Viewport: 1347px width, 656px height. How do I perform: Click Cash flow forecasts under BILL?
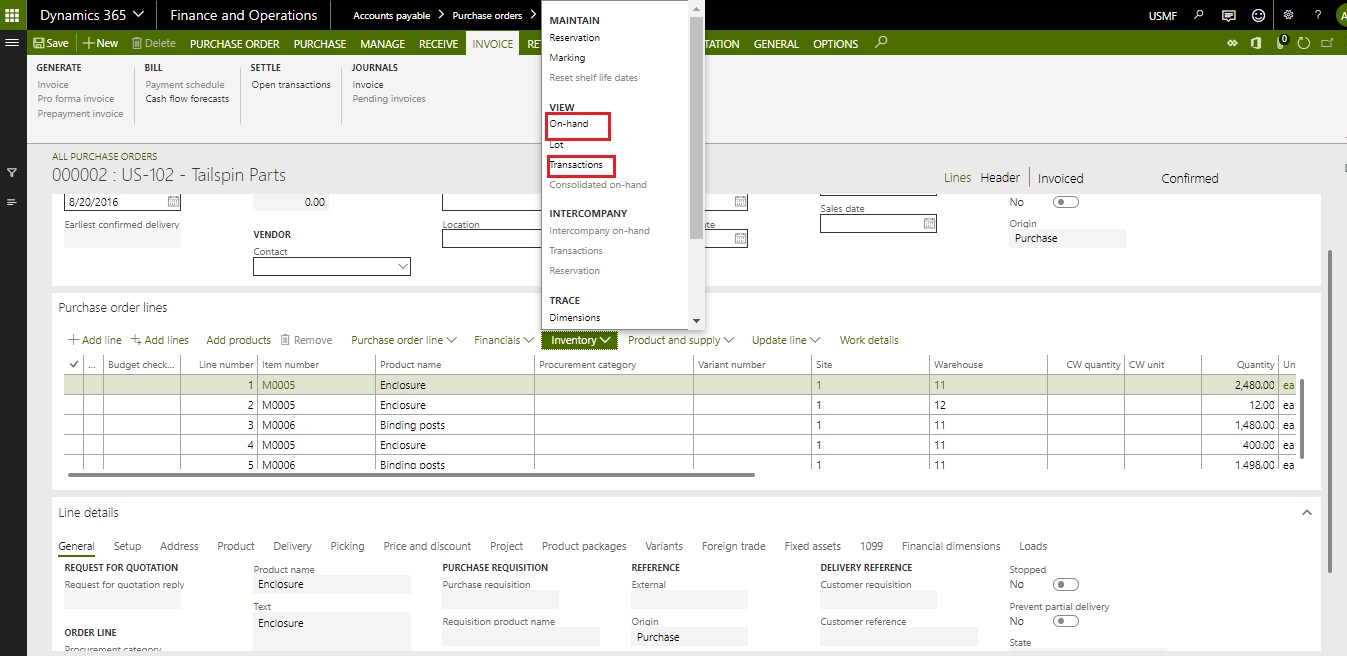point(187,99)
